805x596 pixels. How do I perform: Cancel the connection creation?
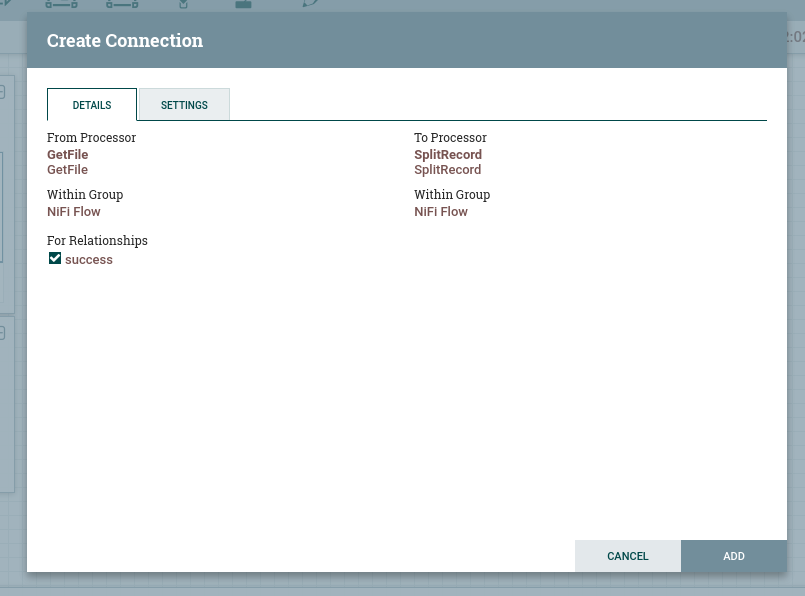coord(627,556)
